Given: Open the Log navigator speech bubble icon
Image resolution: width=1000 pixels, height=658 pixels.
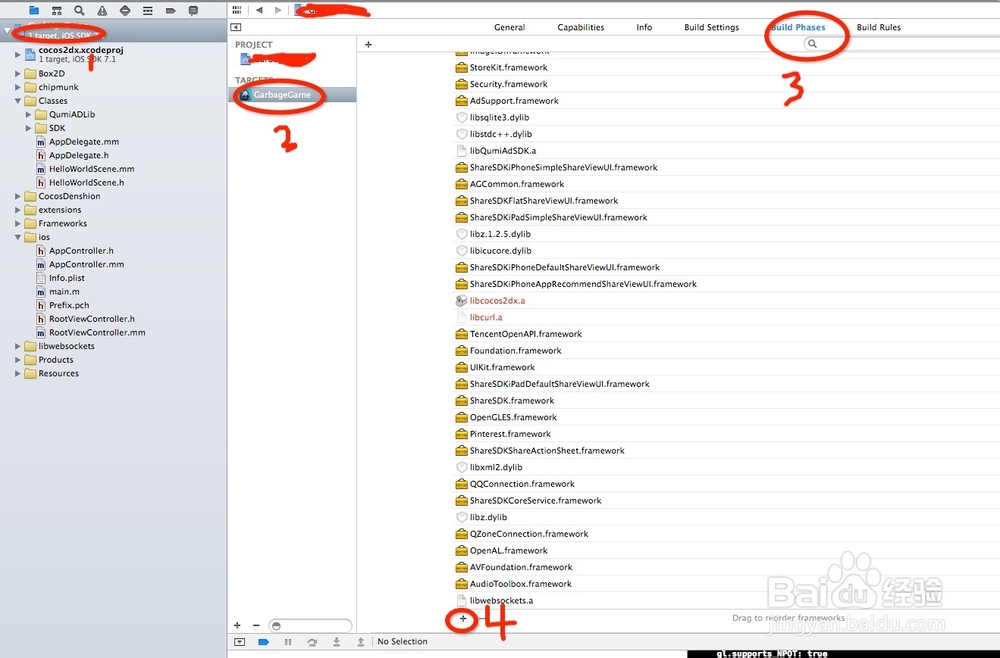Looking at the screenshot, I should pyautogui.click(x=193, y=10).
